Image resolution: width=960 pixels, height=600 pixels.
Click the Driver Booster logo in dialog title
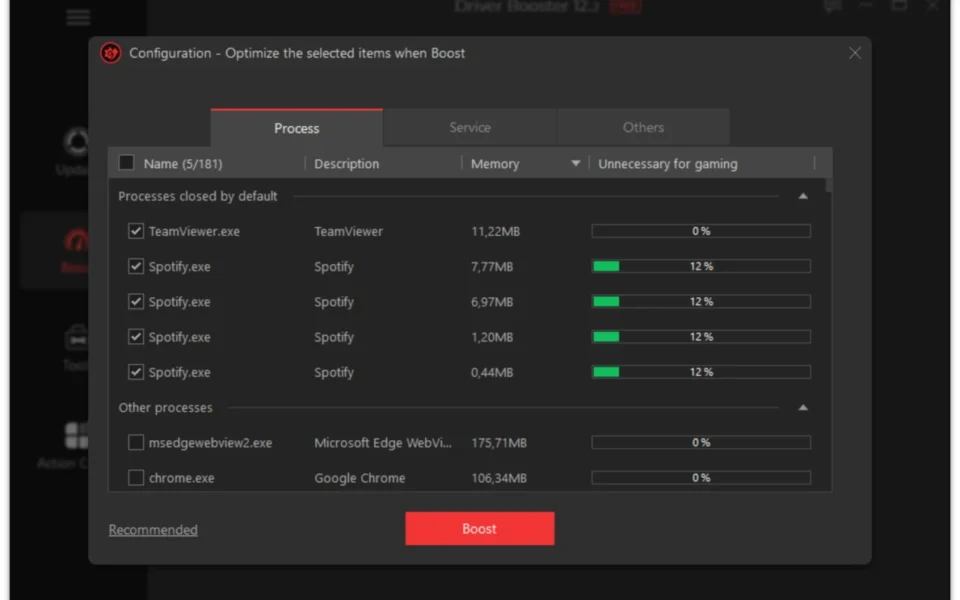[111, 53]
